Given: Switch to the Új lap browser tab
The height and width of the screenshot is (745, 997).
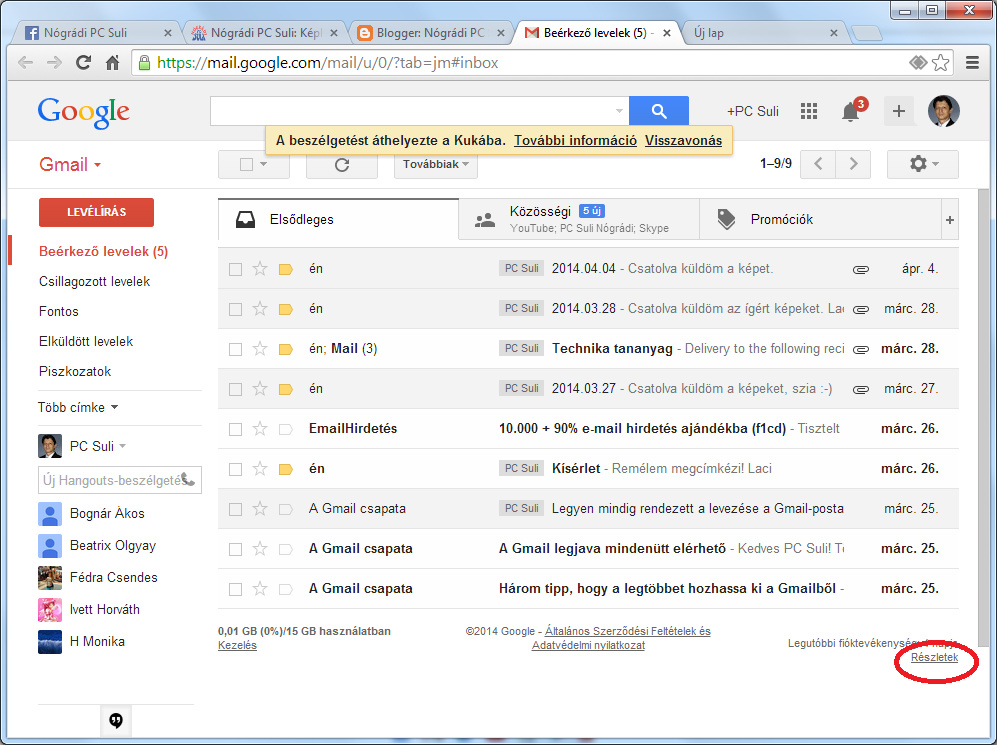Looking at the screenshot, I should (764, 32).
